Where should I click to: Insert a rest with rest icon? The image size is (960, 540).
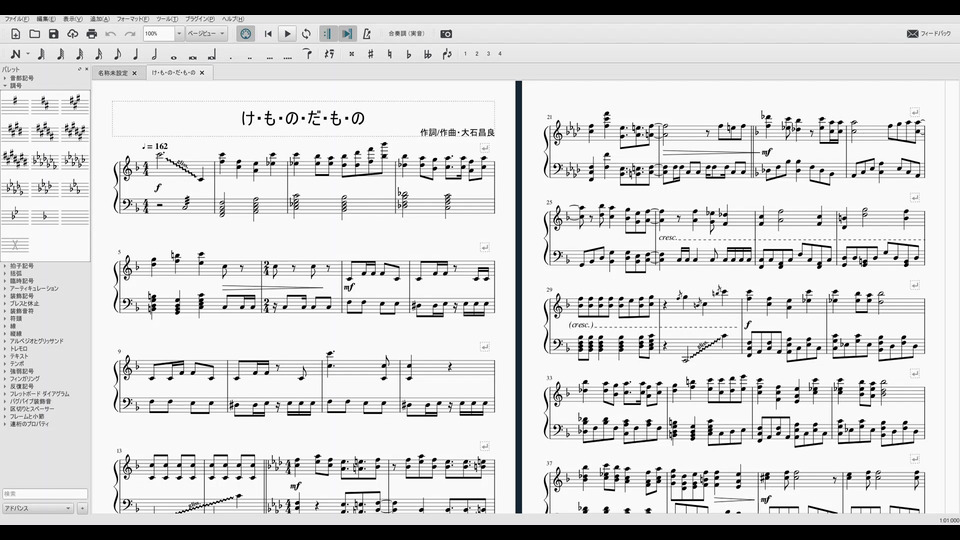pyautogui.click(x=329, y=54)
